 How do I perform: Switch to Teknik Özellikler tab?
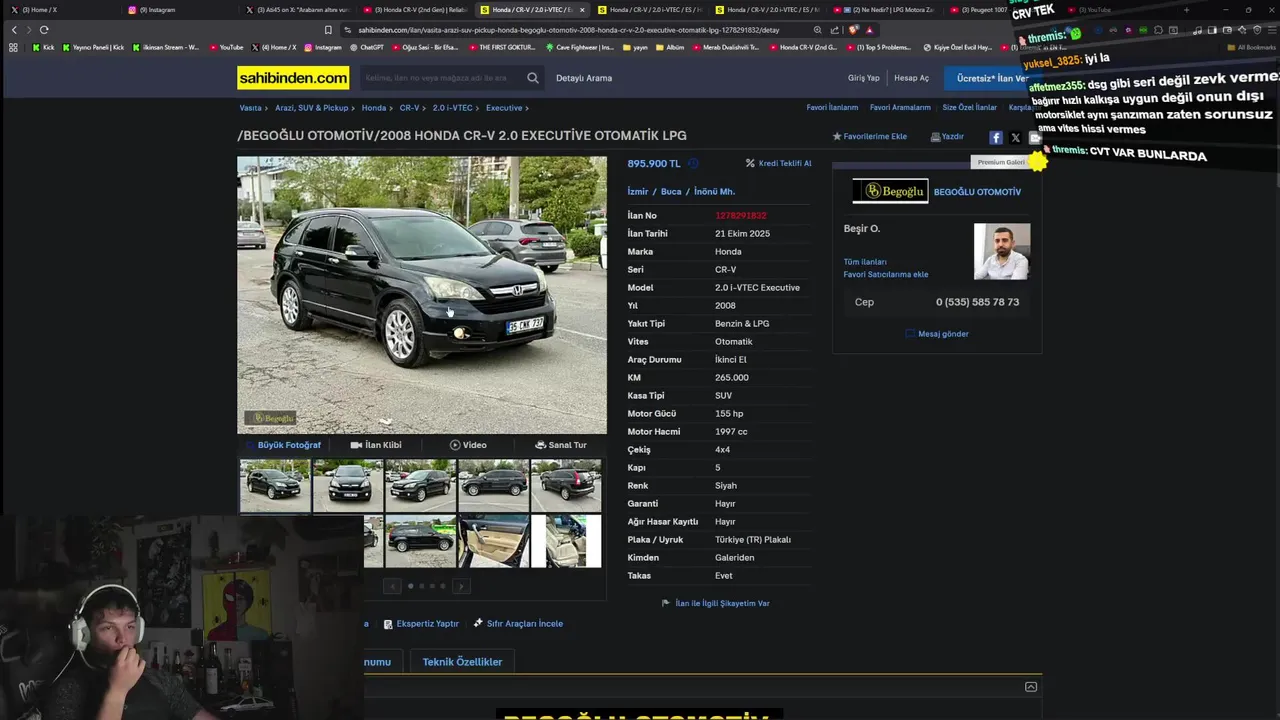462,662
